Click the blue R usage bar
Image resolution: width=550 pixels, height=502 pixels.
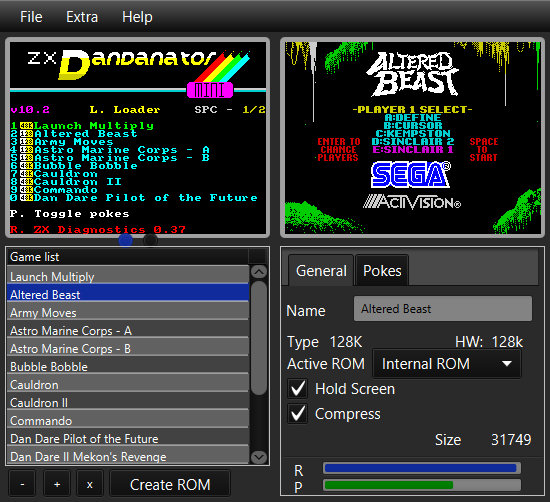point(422,468)
